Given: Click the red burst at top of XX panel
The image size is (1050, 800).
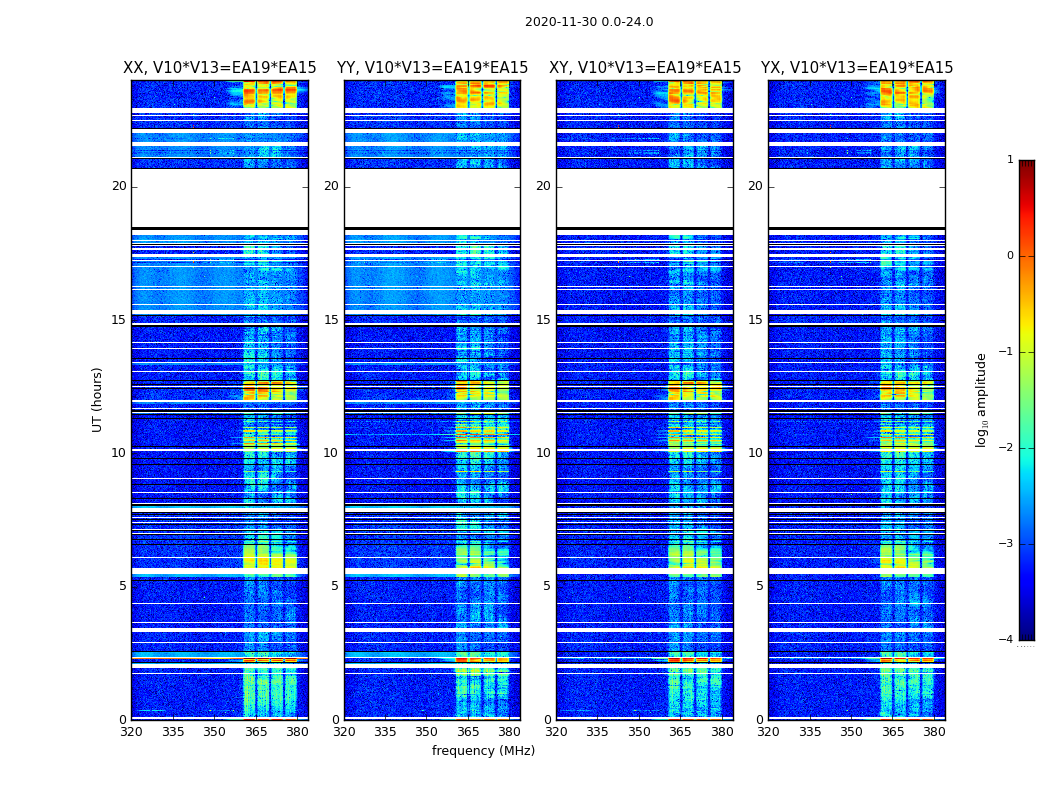Looking at the screenshot, I should tap(270, 94).
